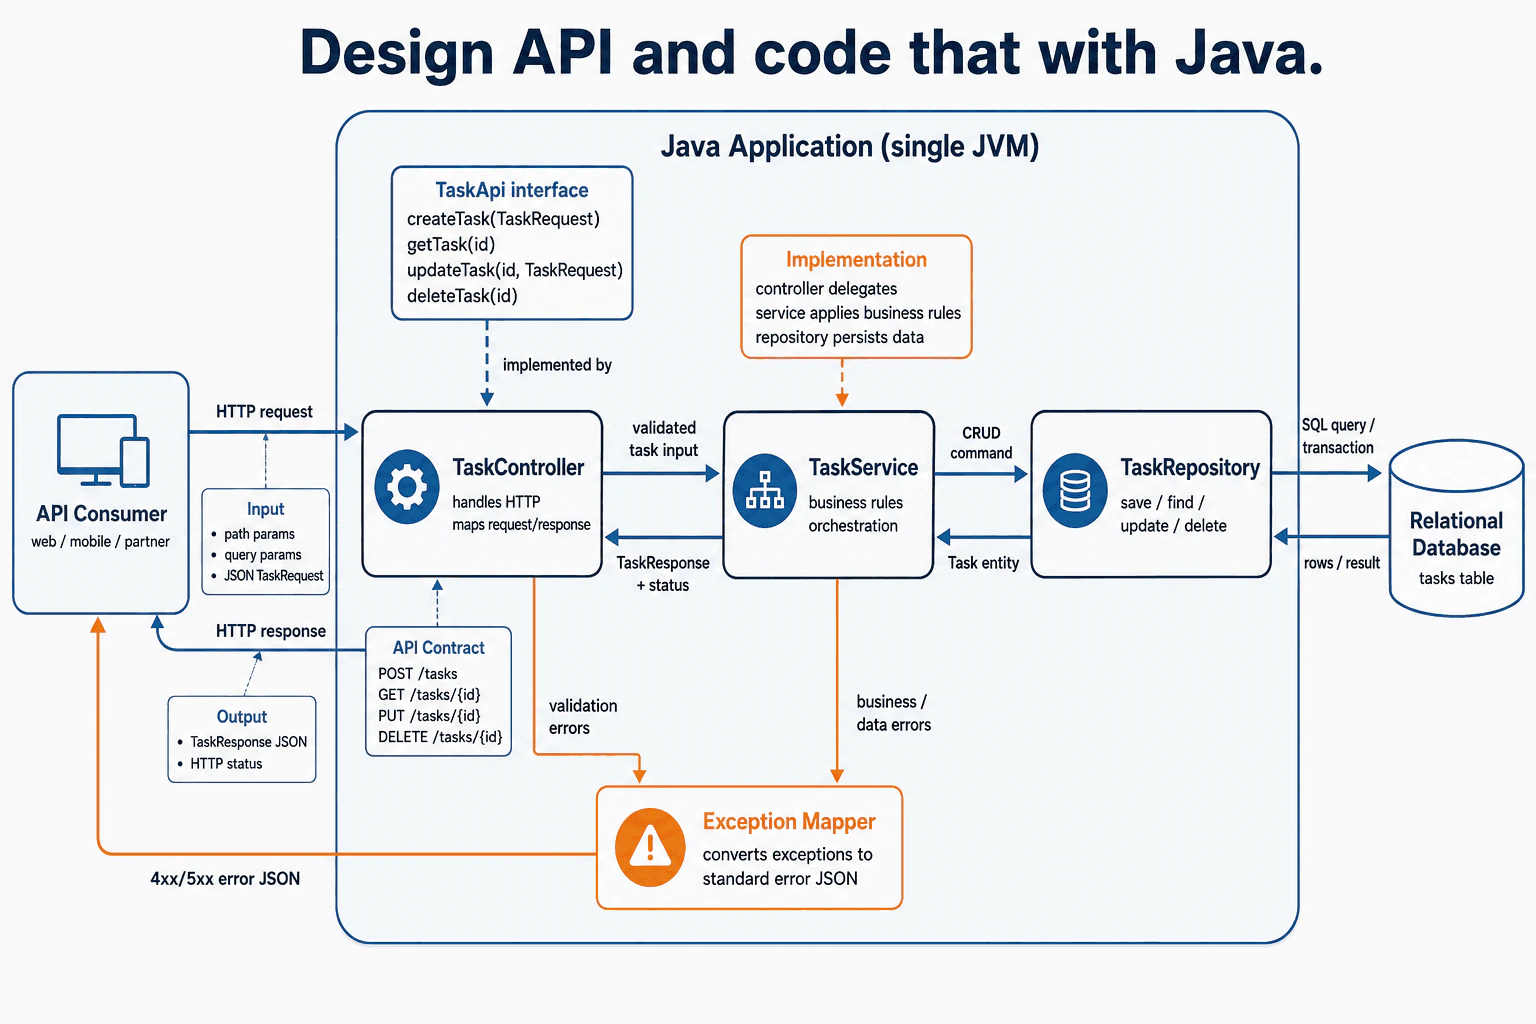Screen dimensions: 1536x1024
Task: Click the 'Exception Mapper' title
Action: pyautogui.click(x=789, y=821)
